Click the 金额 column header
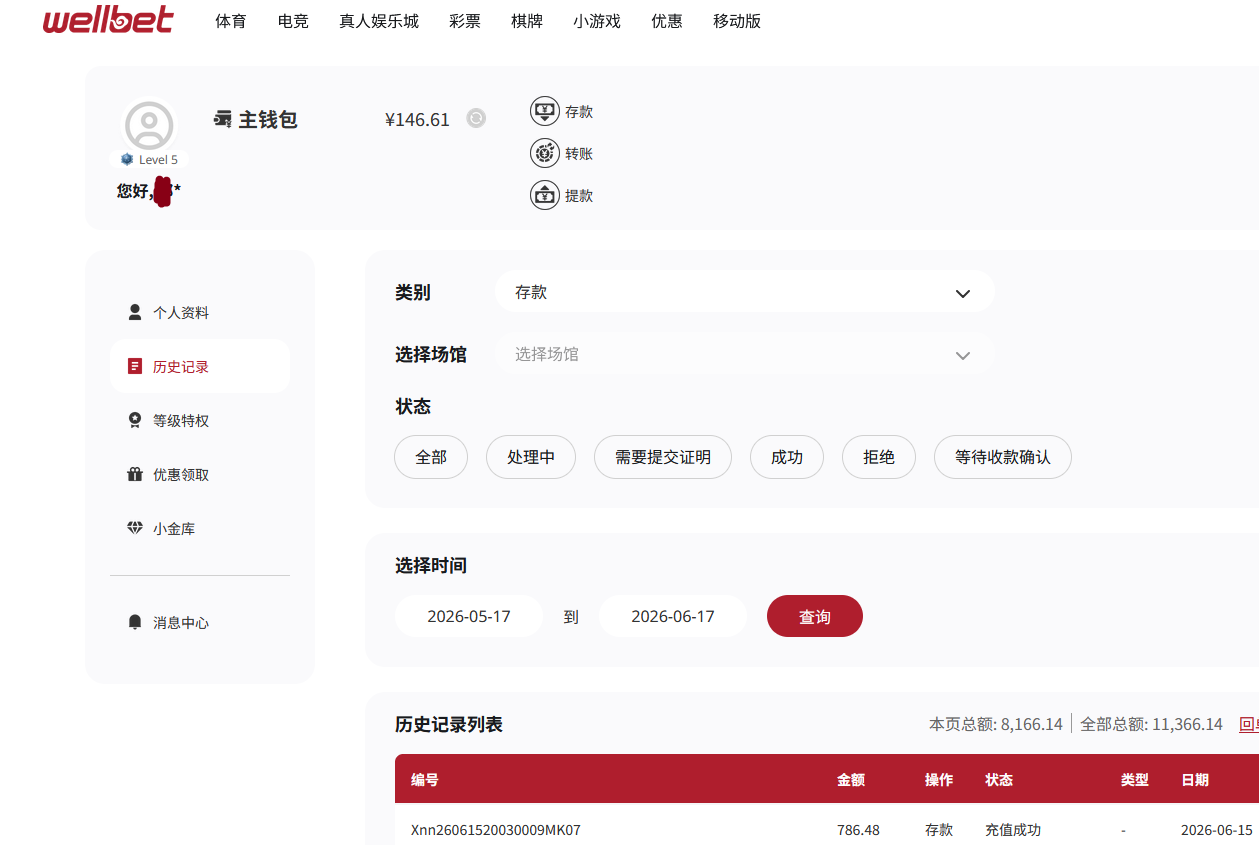The height and width of the screenshot is (845, 1259). [851, 780]
